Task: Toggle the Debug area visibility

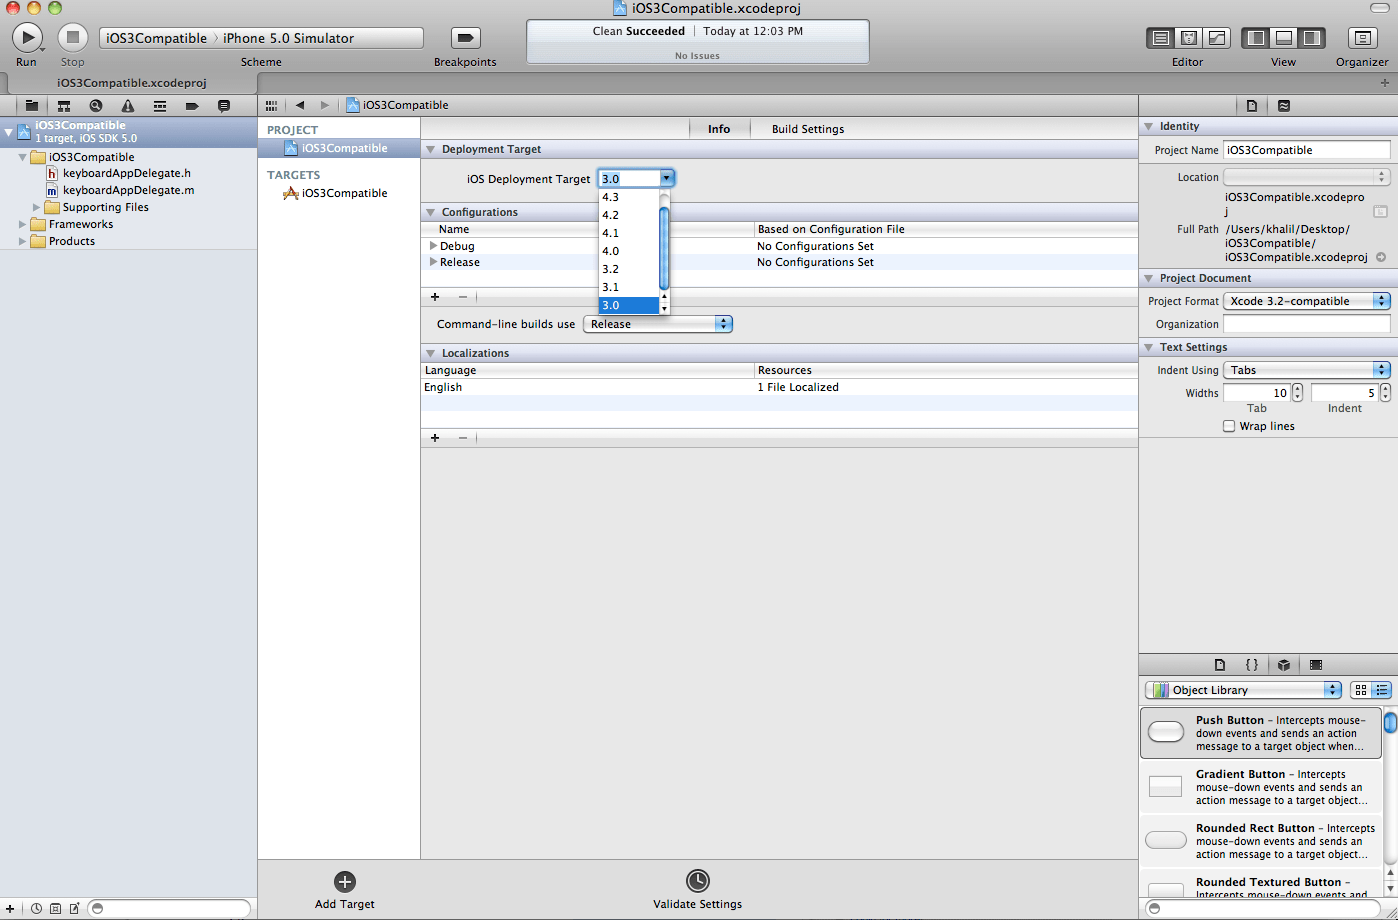Action: 1284,38
